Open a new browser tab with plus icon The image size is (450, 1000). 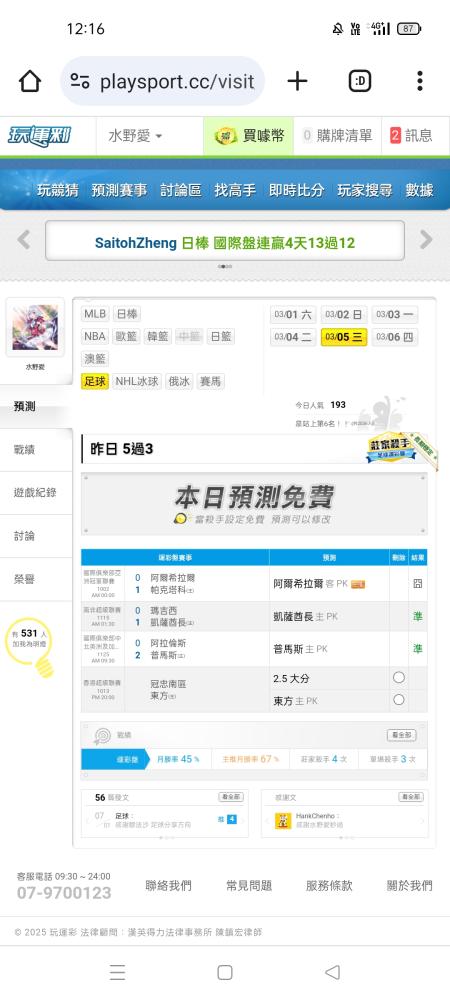[x=297, y=81]
